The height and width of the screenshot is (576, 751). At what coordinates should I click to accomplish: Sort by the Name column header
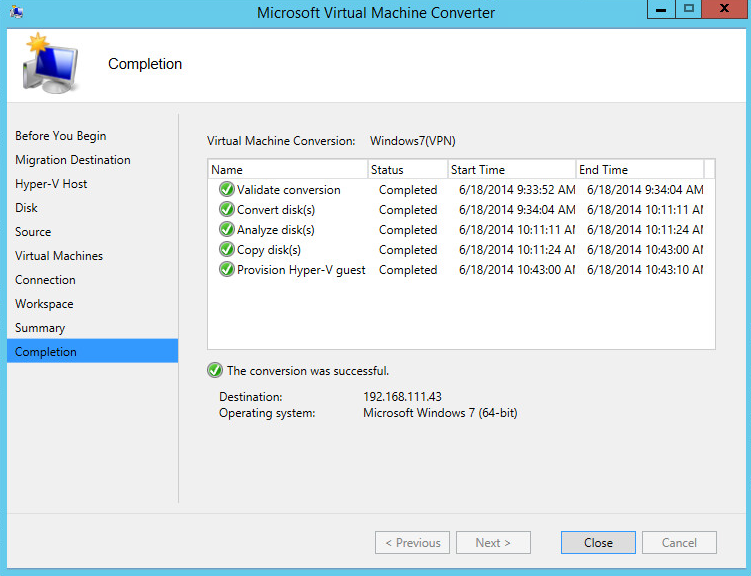coord(288,169)
